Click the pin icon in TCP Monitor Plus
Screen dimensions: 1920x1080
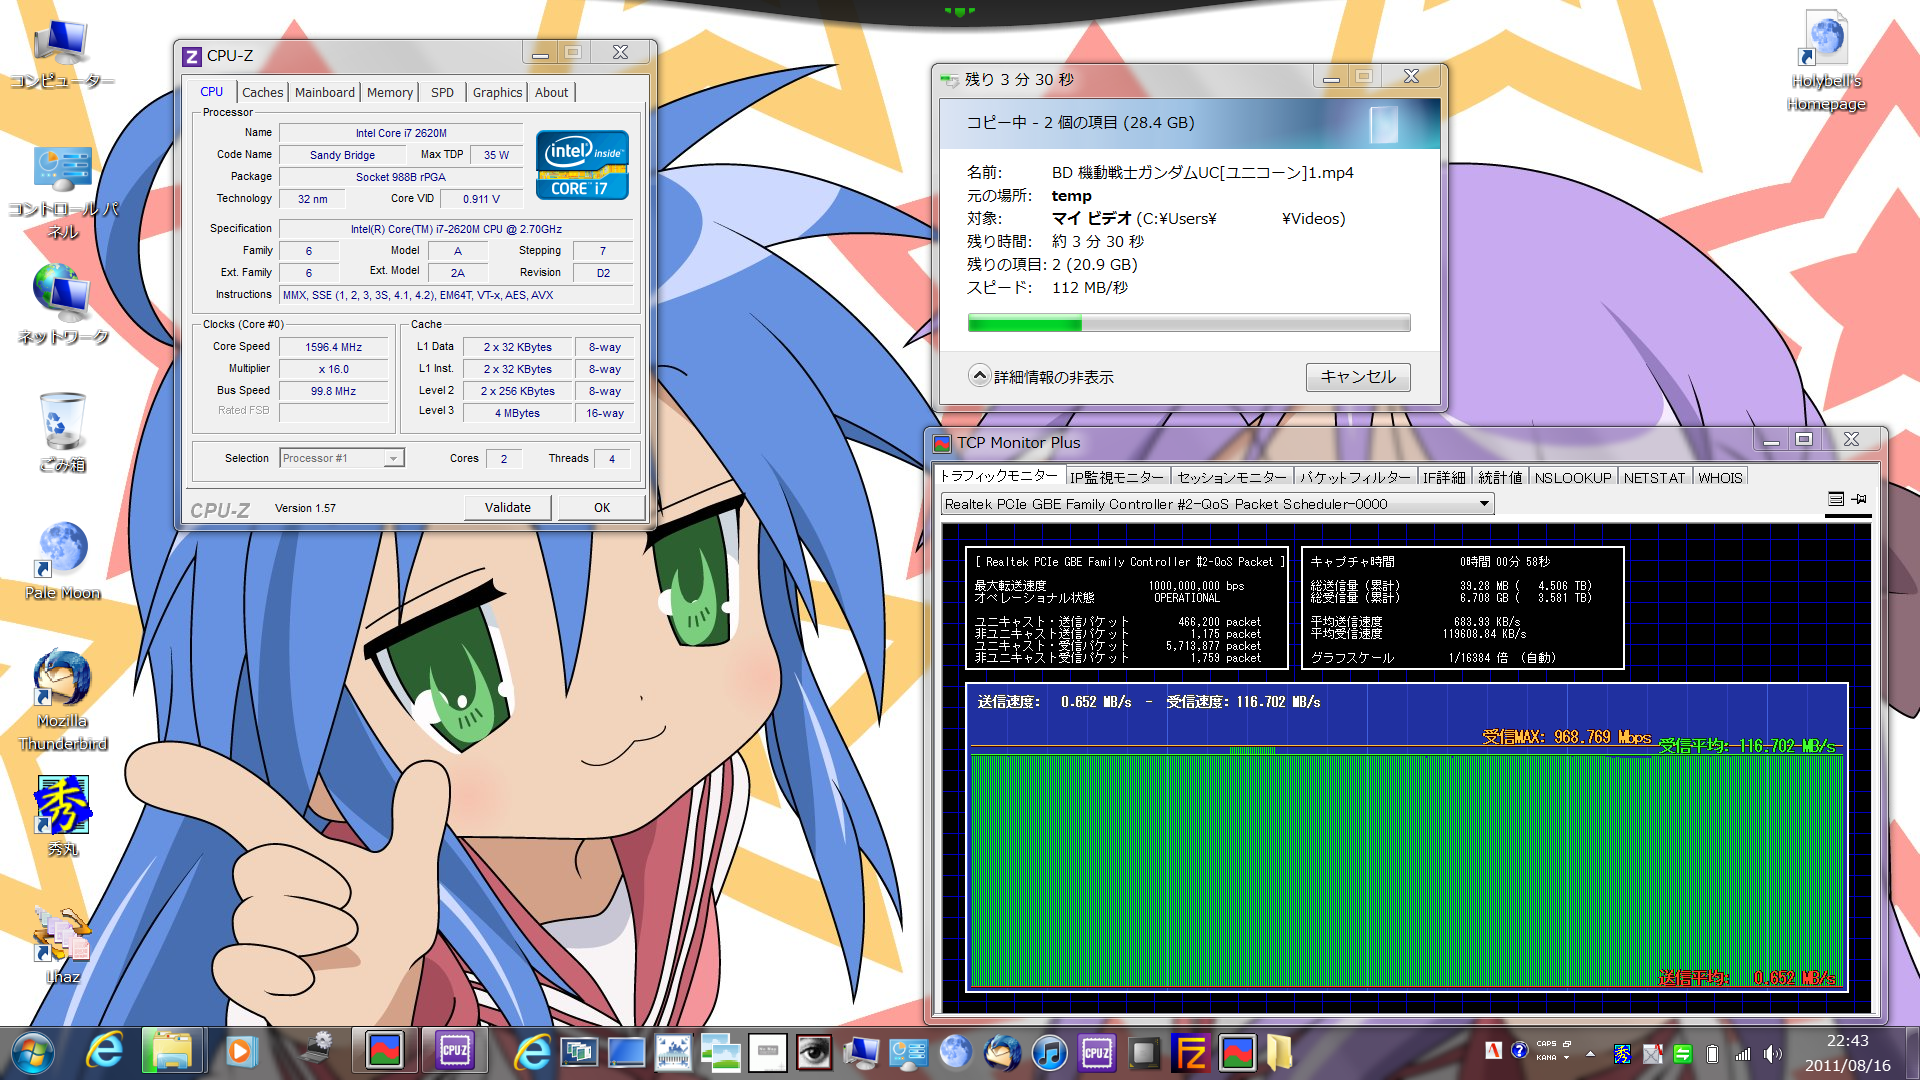pos(1859,498)
